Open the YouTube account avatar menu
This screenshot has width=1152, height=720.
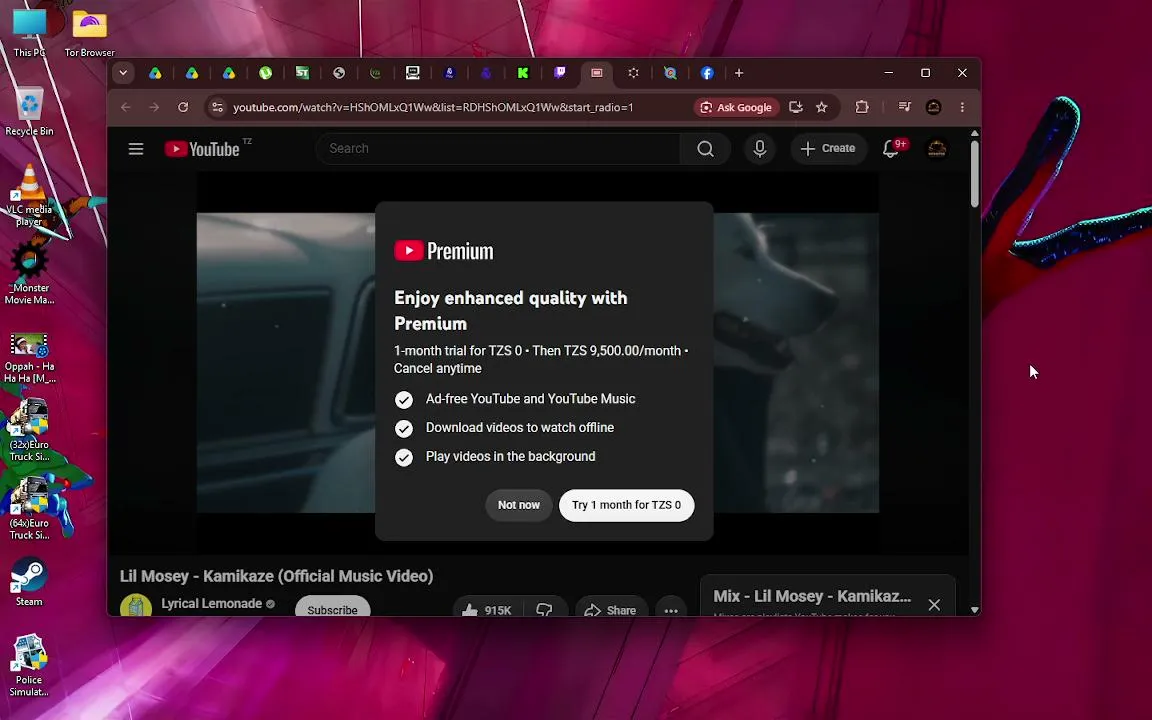coord(936,149)
